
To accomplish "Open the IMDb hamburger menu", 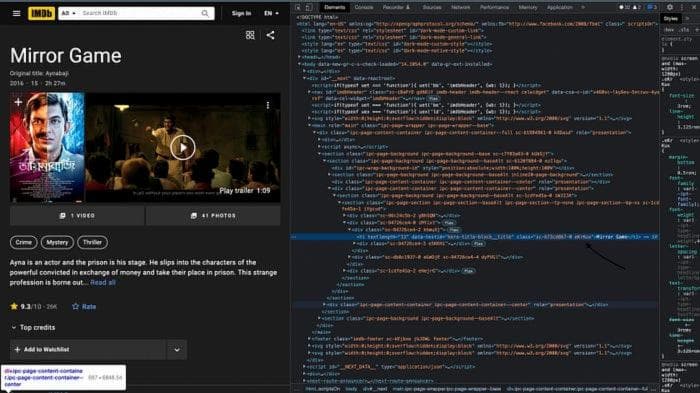I will [x=17, y=13].
